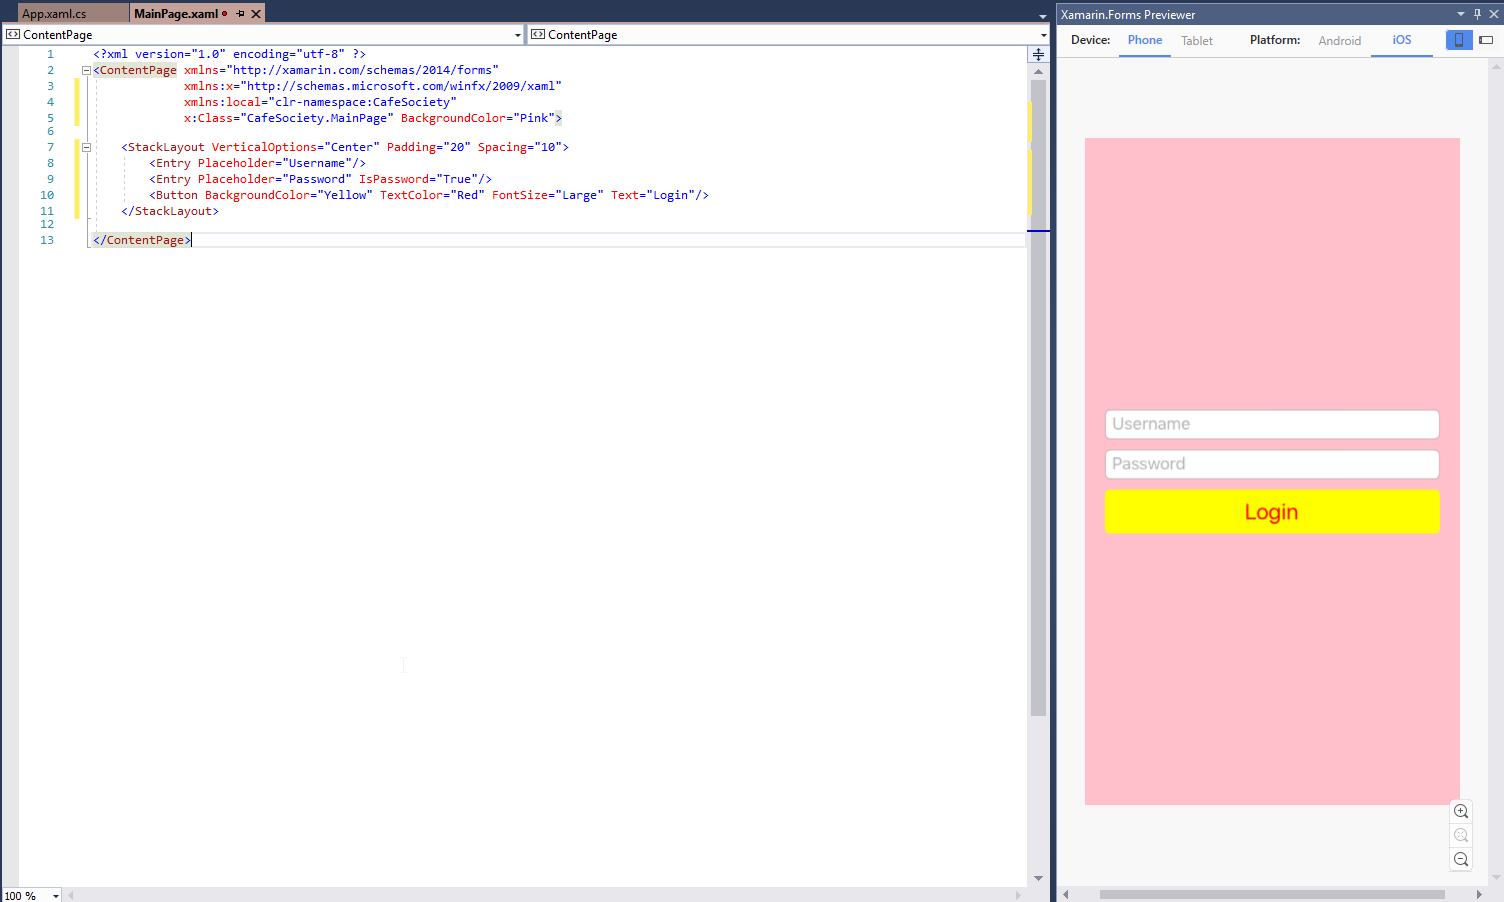Select iOS platform preview

click(x=1402, y=40)
